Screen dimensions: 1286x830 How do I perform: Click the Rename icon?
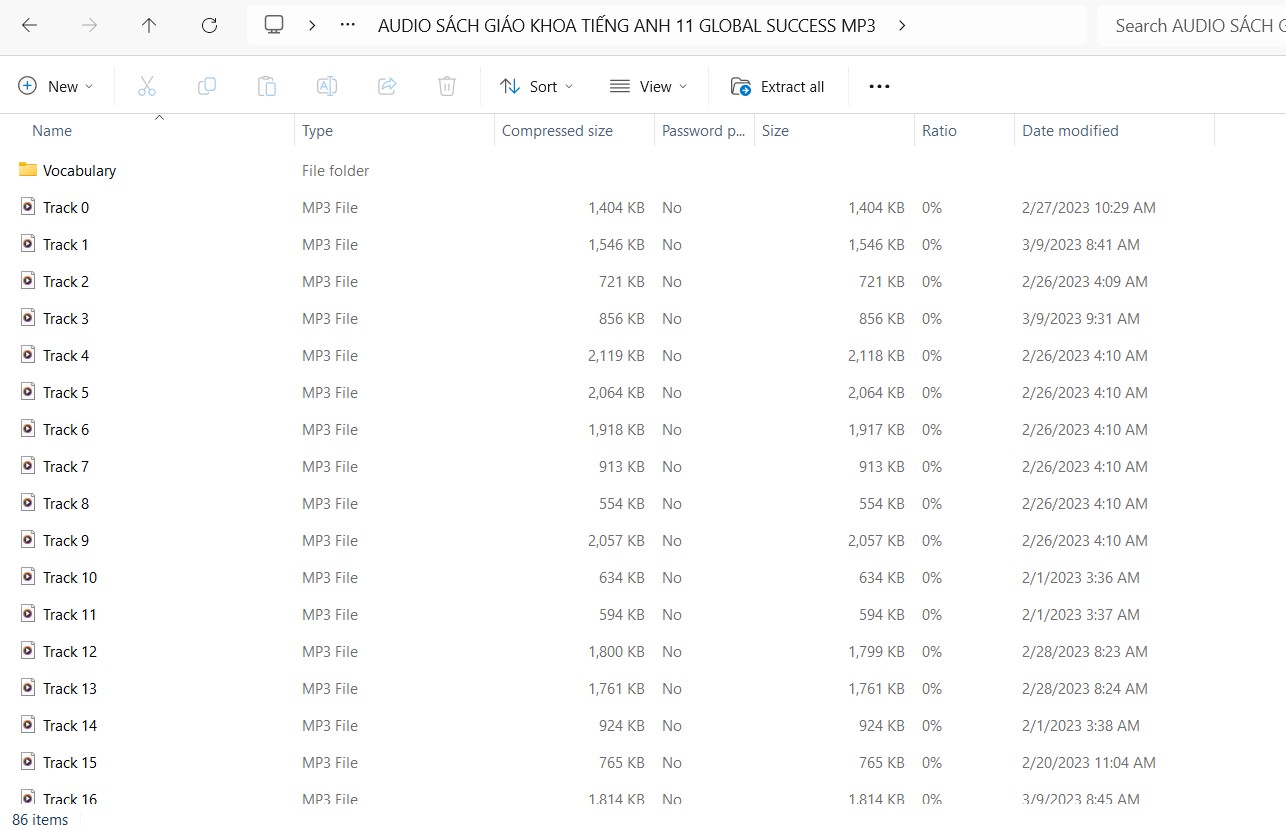327,86
